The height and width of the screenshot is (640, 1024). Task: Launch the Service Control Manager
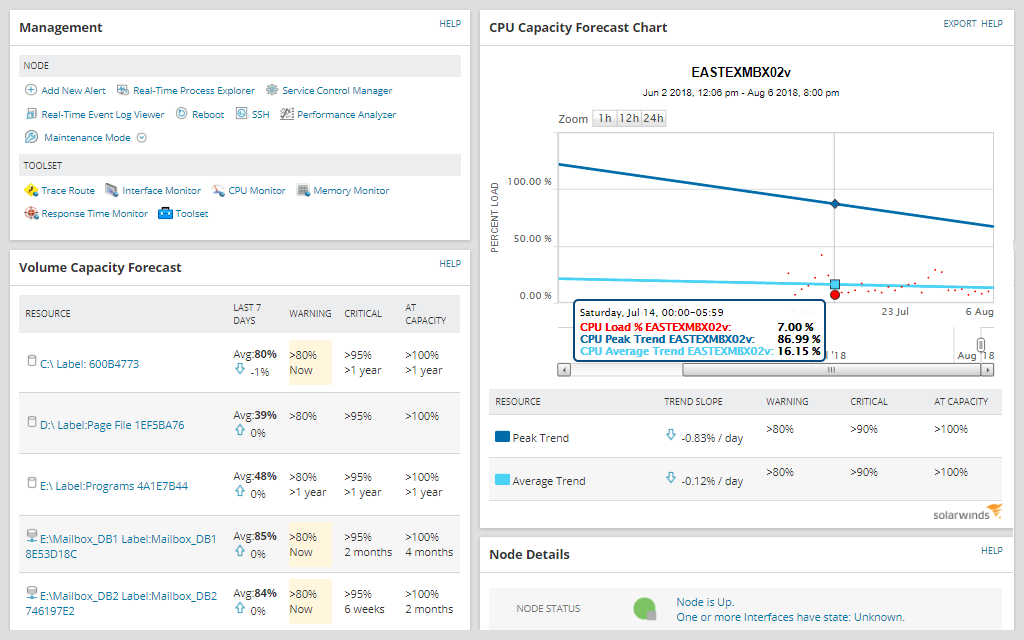coord(338,90)
